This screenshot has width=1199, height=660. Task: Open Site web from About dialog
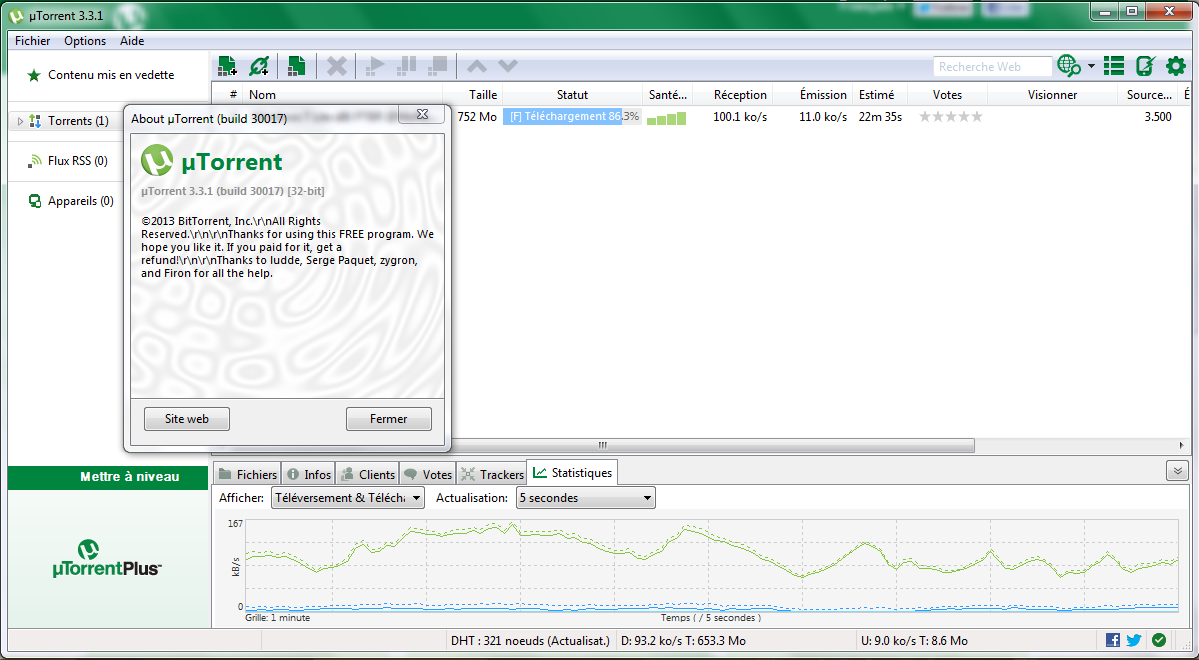pyautogui.click(x=186, y=418)
